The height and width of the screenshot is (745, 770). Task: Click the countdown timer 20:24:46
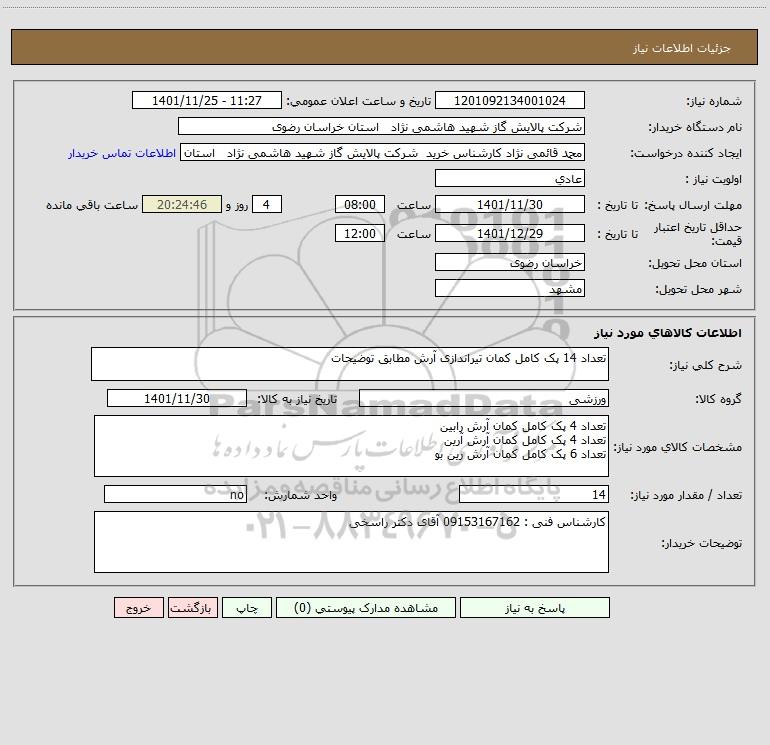[x=182, y=204]
